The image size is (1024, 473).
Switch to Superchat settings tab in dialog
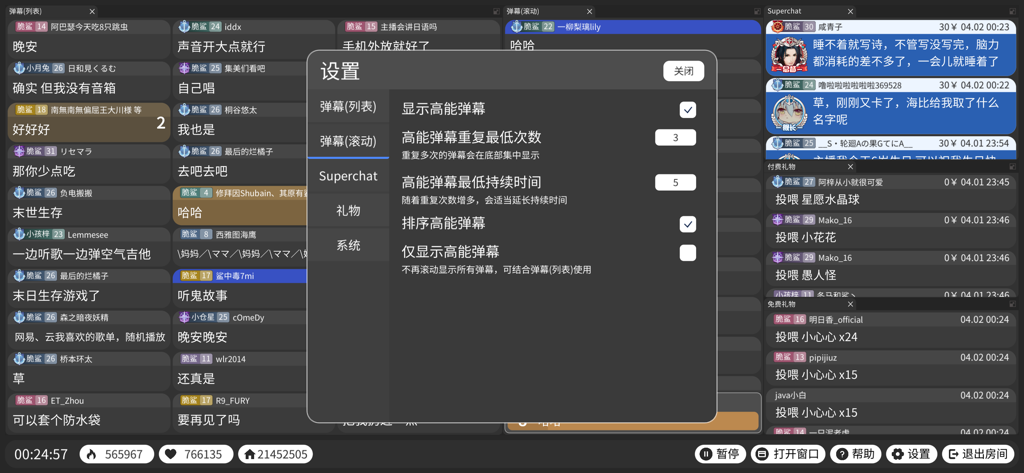pyautogui.click(x=348, y=176)
